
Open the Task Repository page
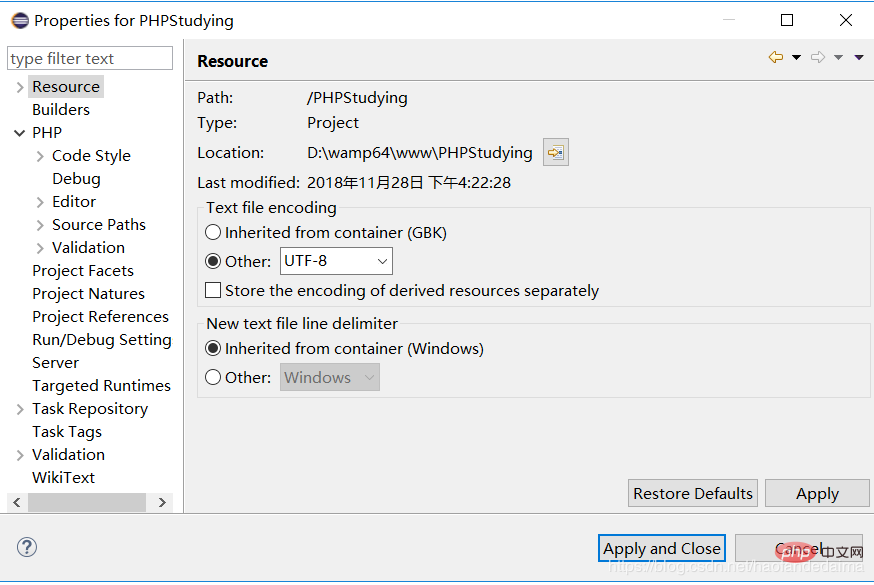pyautogui.click(x=90, y=409)
